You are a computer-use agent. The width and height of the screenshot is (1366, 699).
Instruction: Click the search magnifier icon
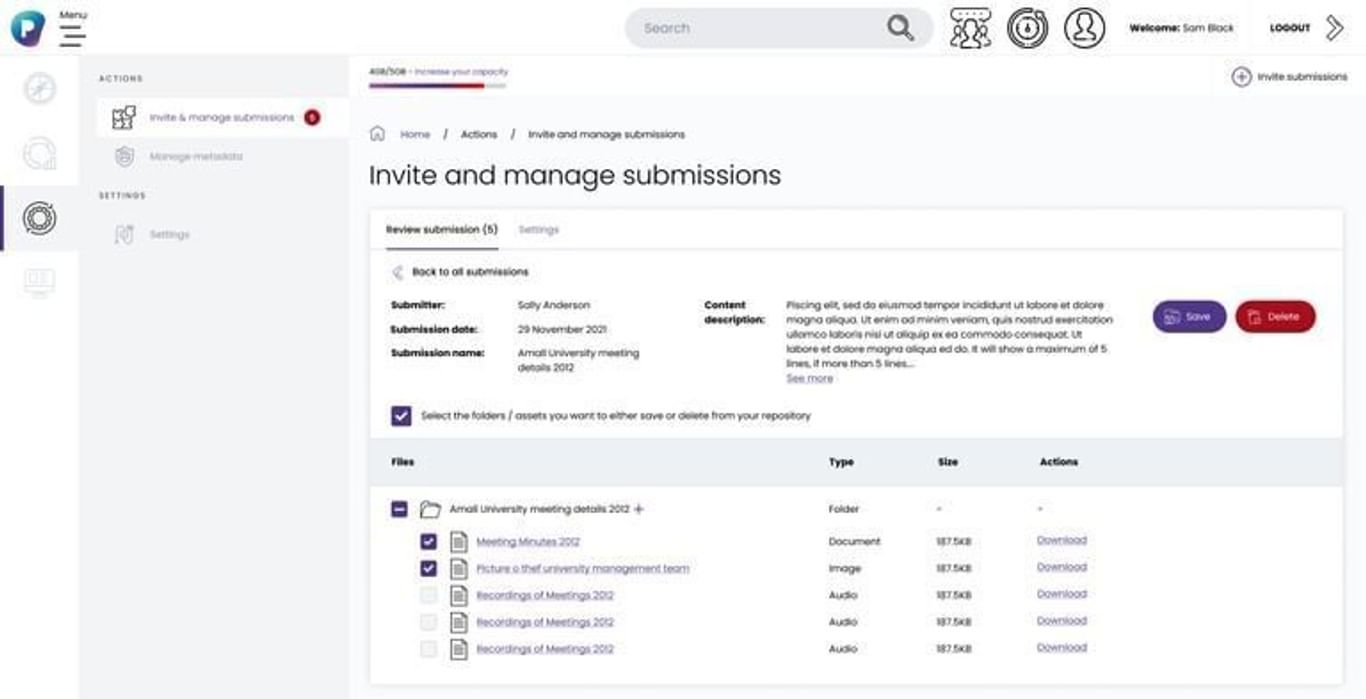pos(900,28)
